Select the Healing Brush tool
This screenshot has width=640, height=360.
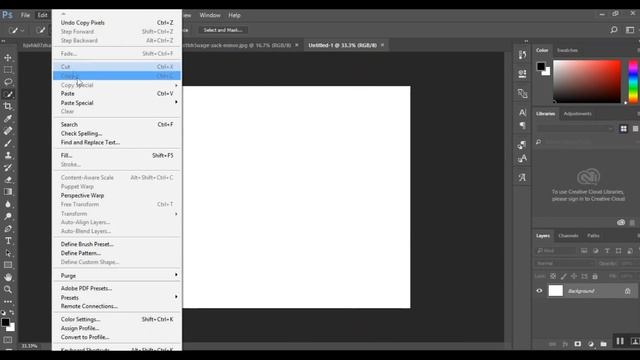8,131
